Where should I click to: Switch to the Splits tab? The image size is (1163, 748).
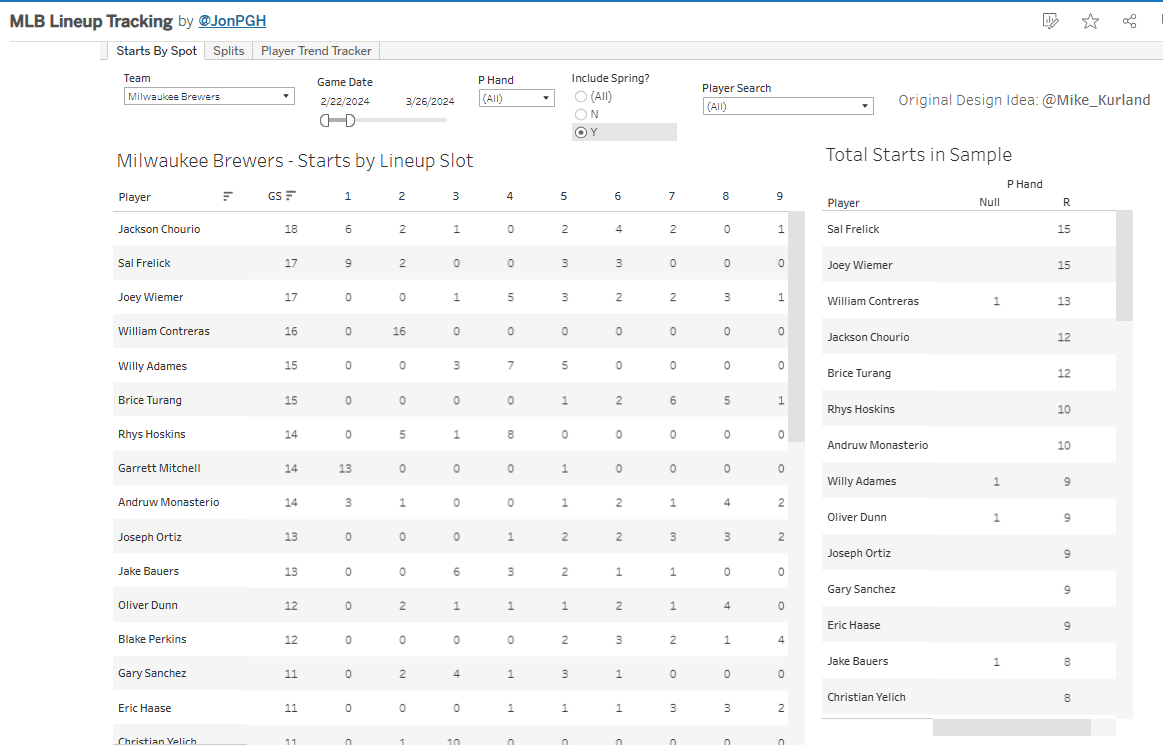point(228,50)
